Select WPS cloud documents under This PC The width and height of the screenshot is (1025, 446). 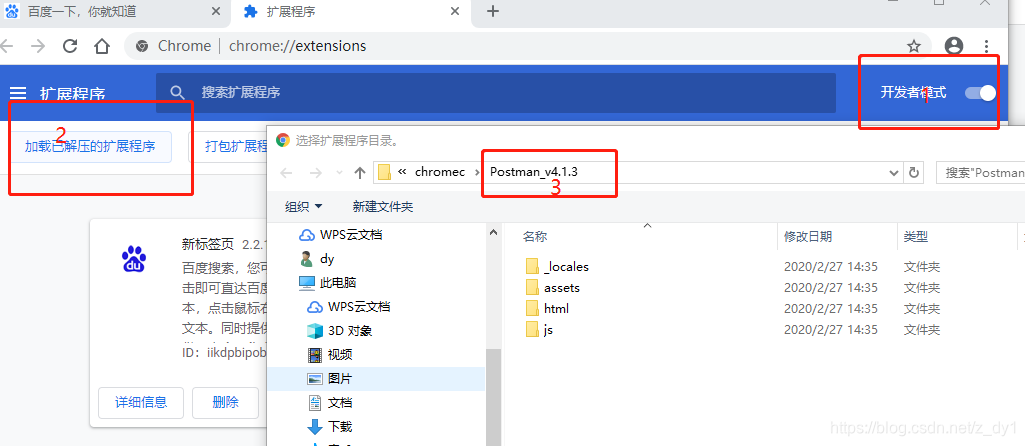pyautogui.click(x=349, y=307)
